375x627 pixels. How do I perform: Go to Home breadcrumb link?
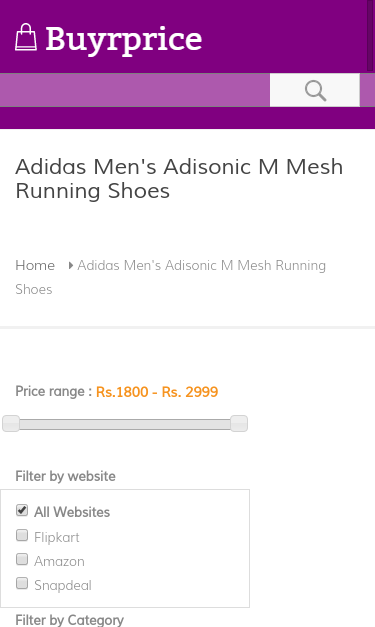35,265
